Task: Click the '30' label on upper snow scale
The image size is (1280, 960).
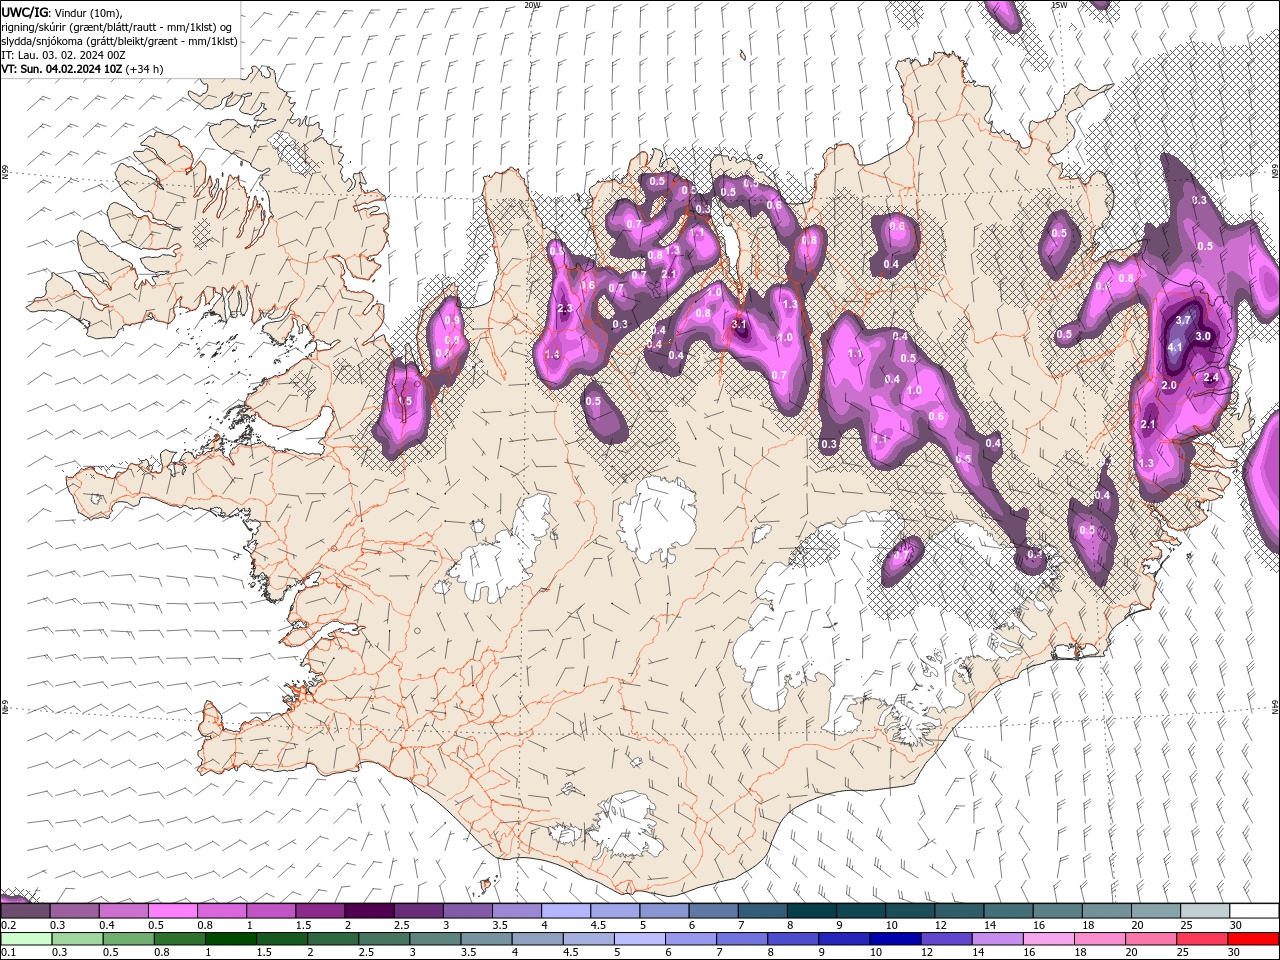Action: (x=1236, y=925)
